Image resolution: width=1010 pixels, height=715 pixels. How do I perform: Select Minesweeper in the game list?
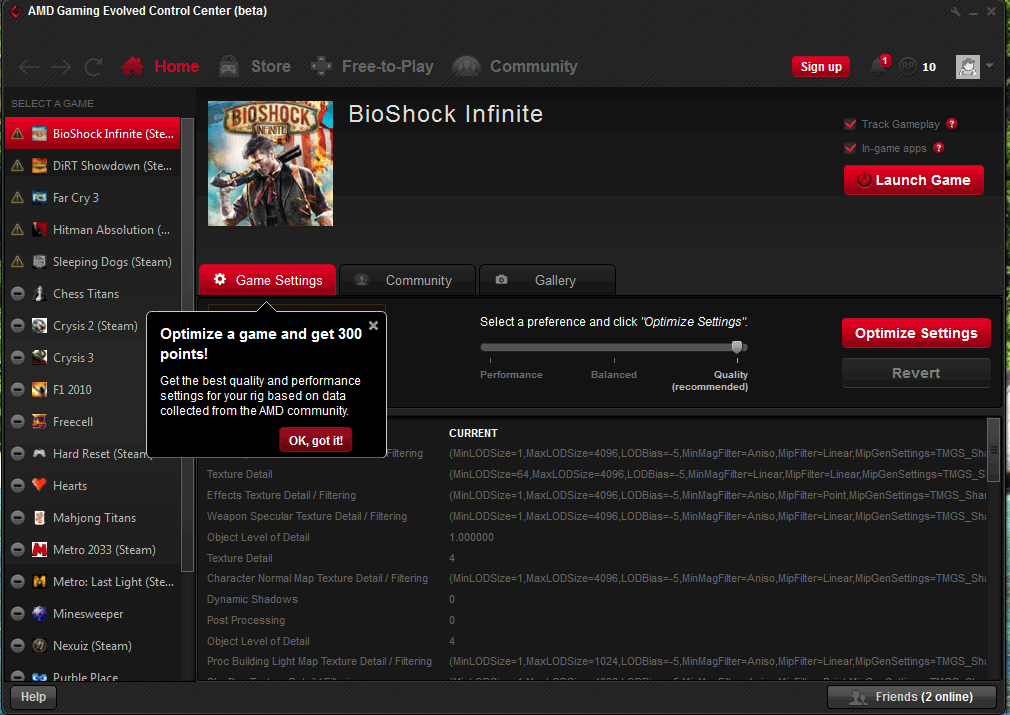(93, 613)
